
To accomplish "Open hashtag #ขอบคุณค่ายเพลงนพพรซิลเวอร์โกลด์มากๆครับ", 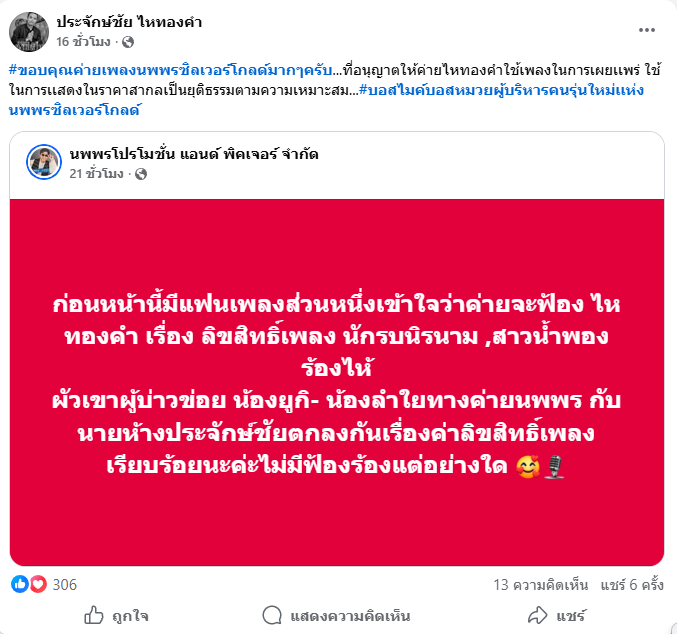I will point(171,70).
